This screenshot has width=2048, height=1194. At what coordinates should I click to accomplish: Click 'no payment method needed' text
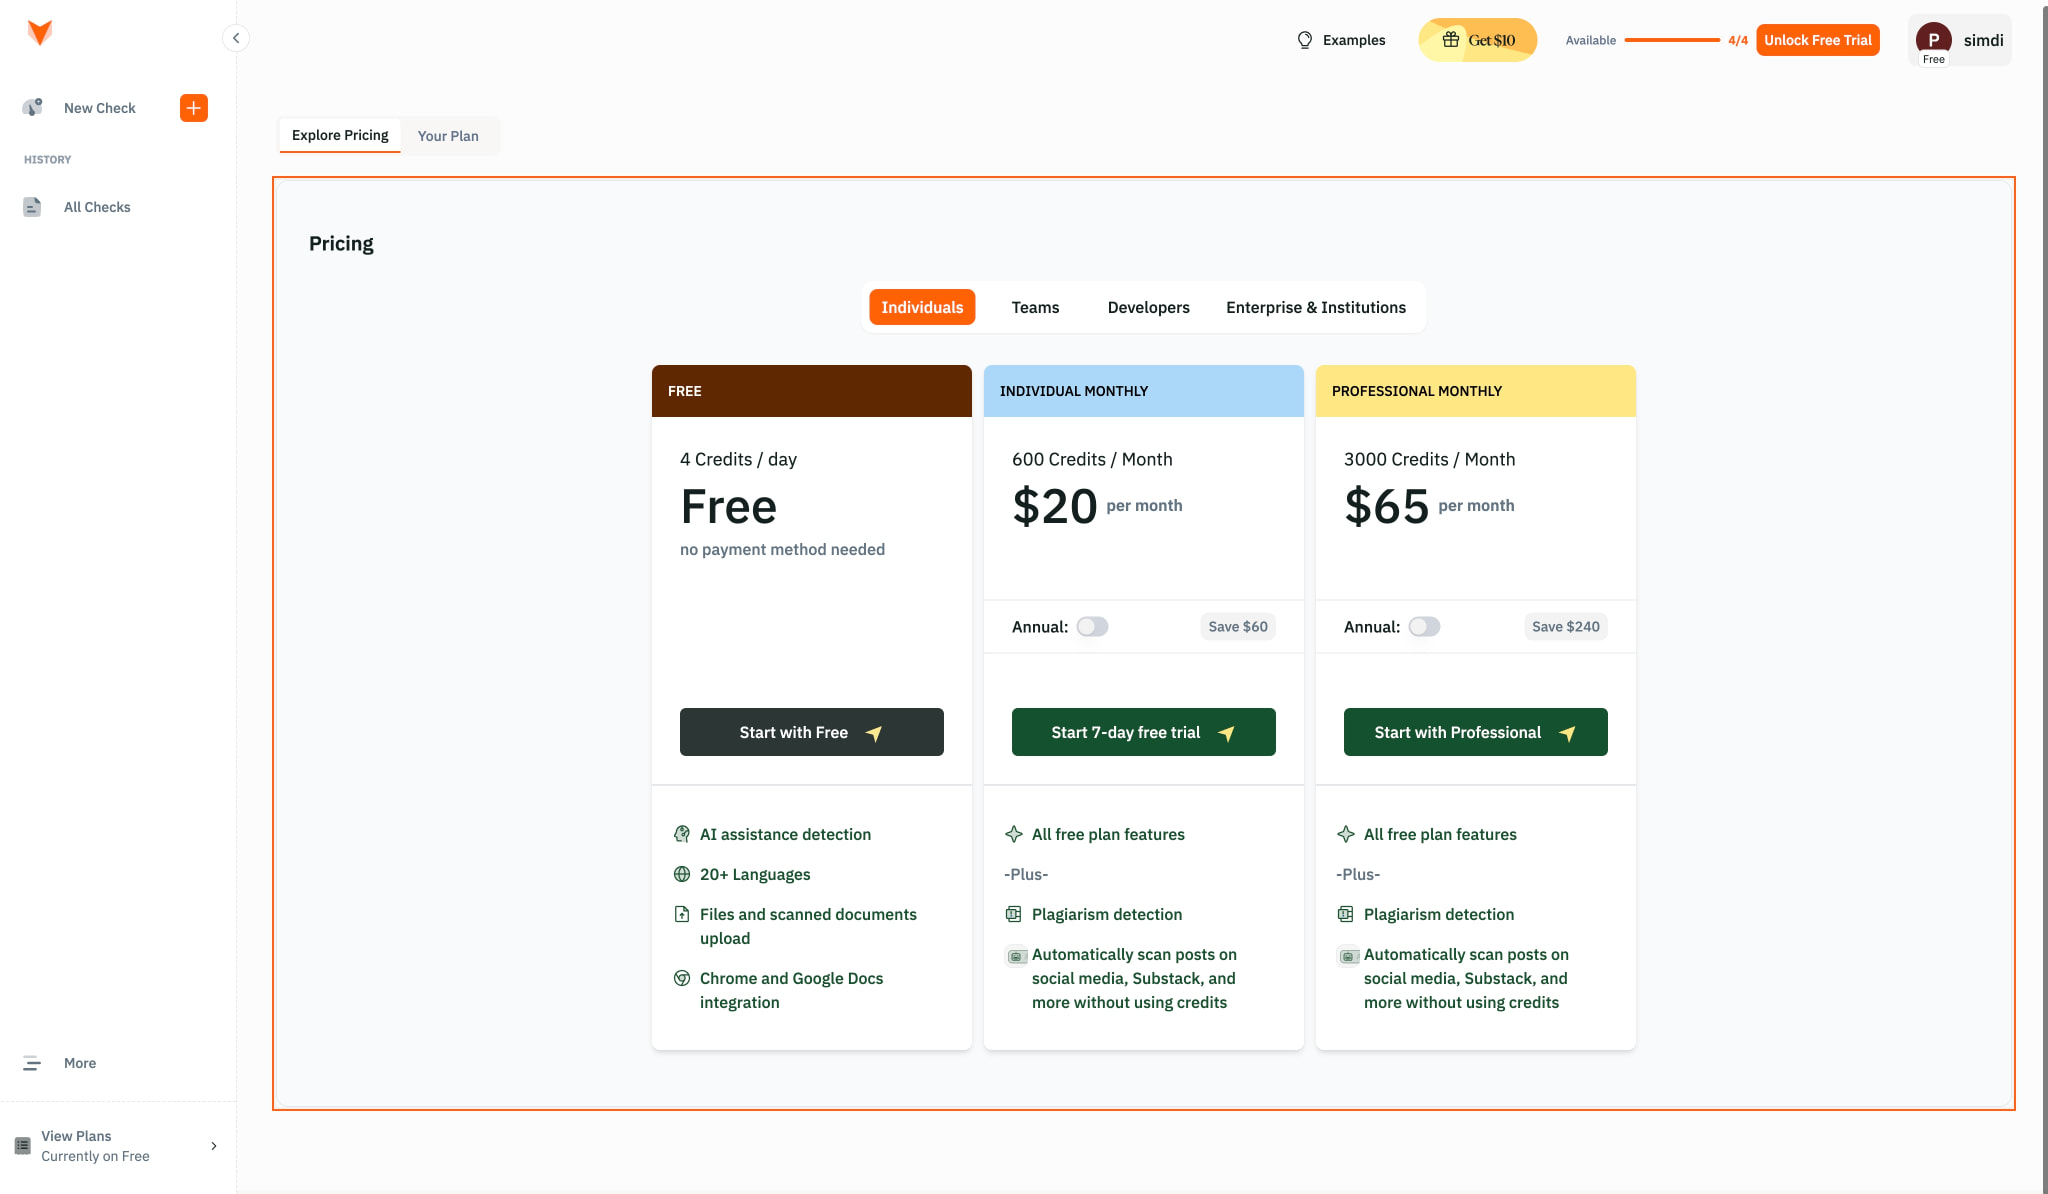pos(782,549)
